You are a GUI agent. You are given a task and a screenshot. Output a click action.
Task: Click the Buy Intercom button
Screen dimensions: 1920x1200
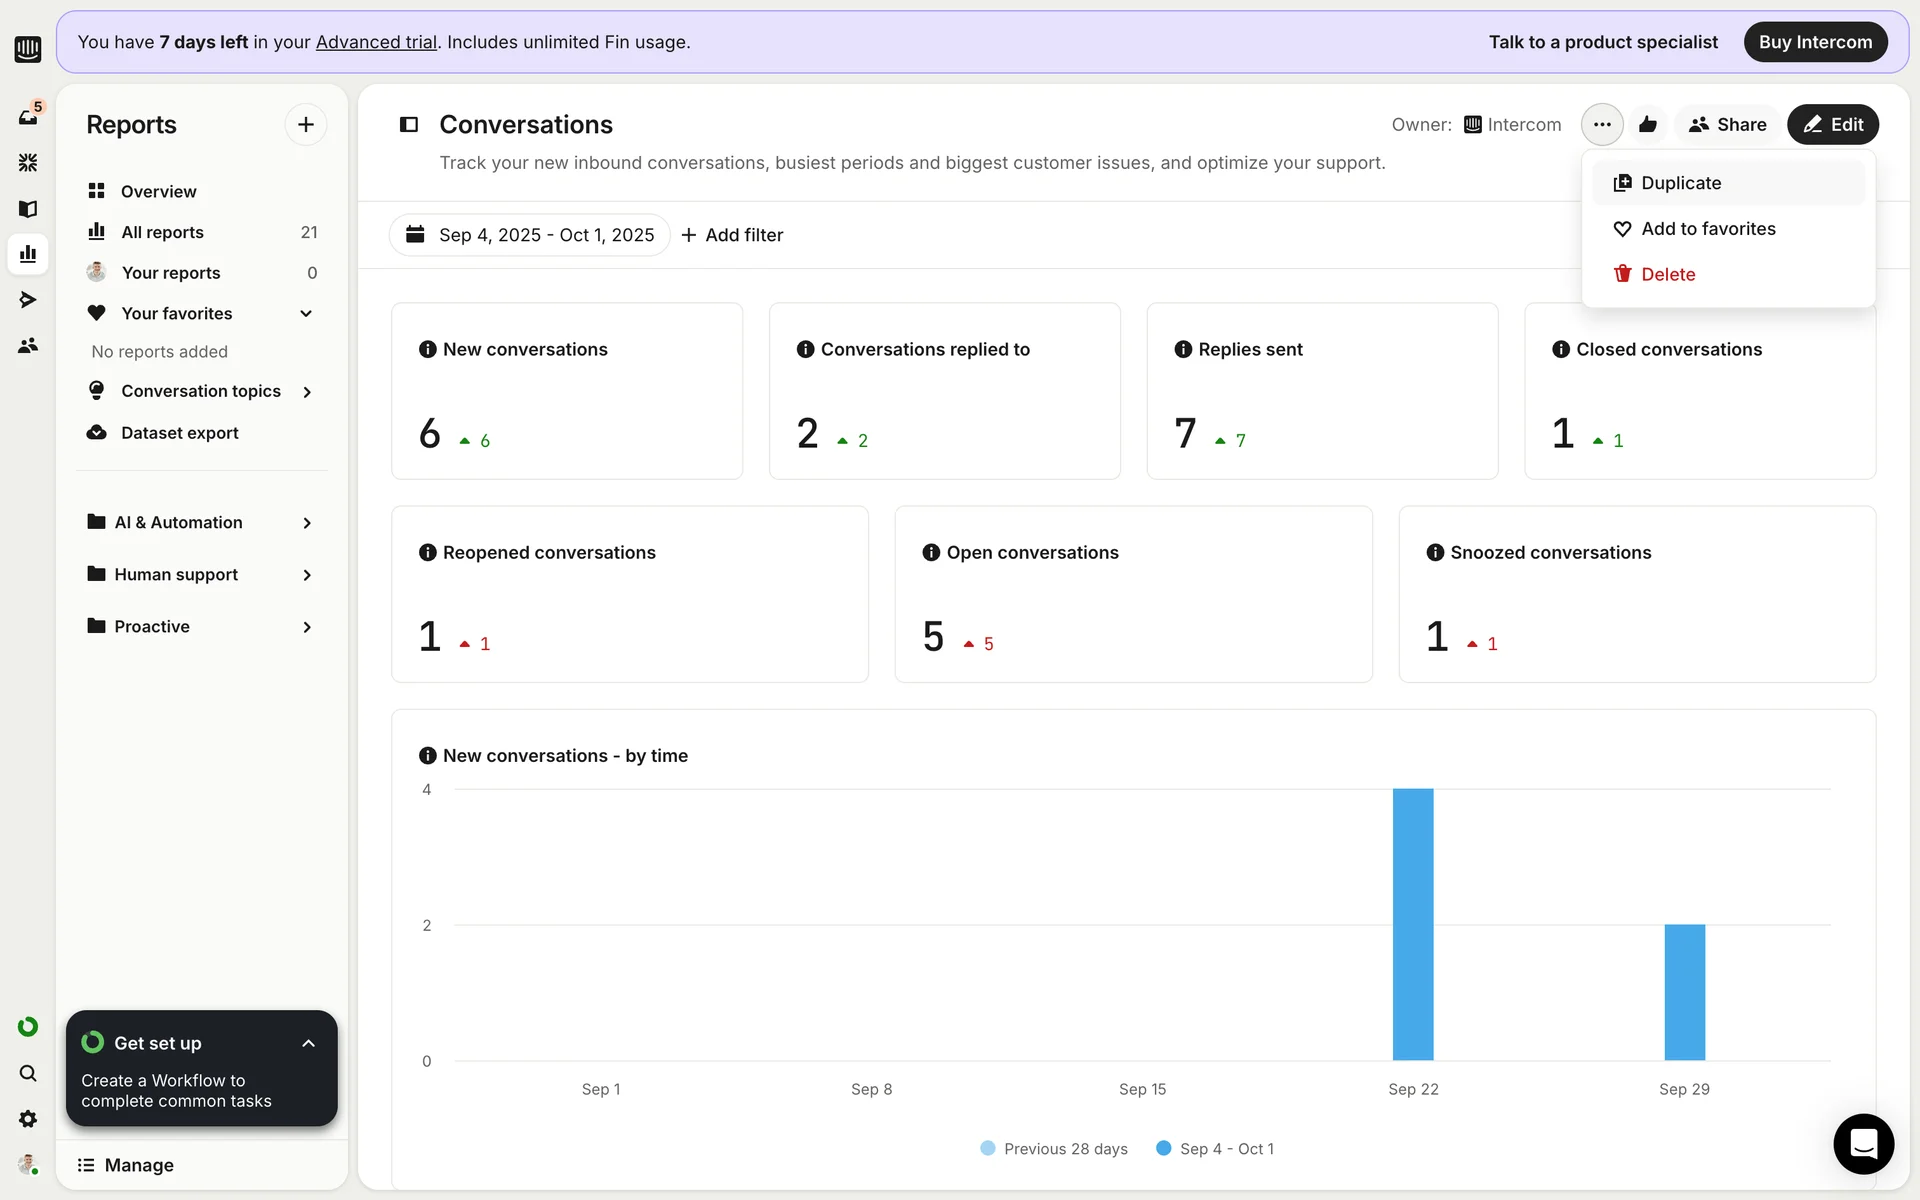[x=1814, y=42]
